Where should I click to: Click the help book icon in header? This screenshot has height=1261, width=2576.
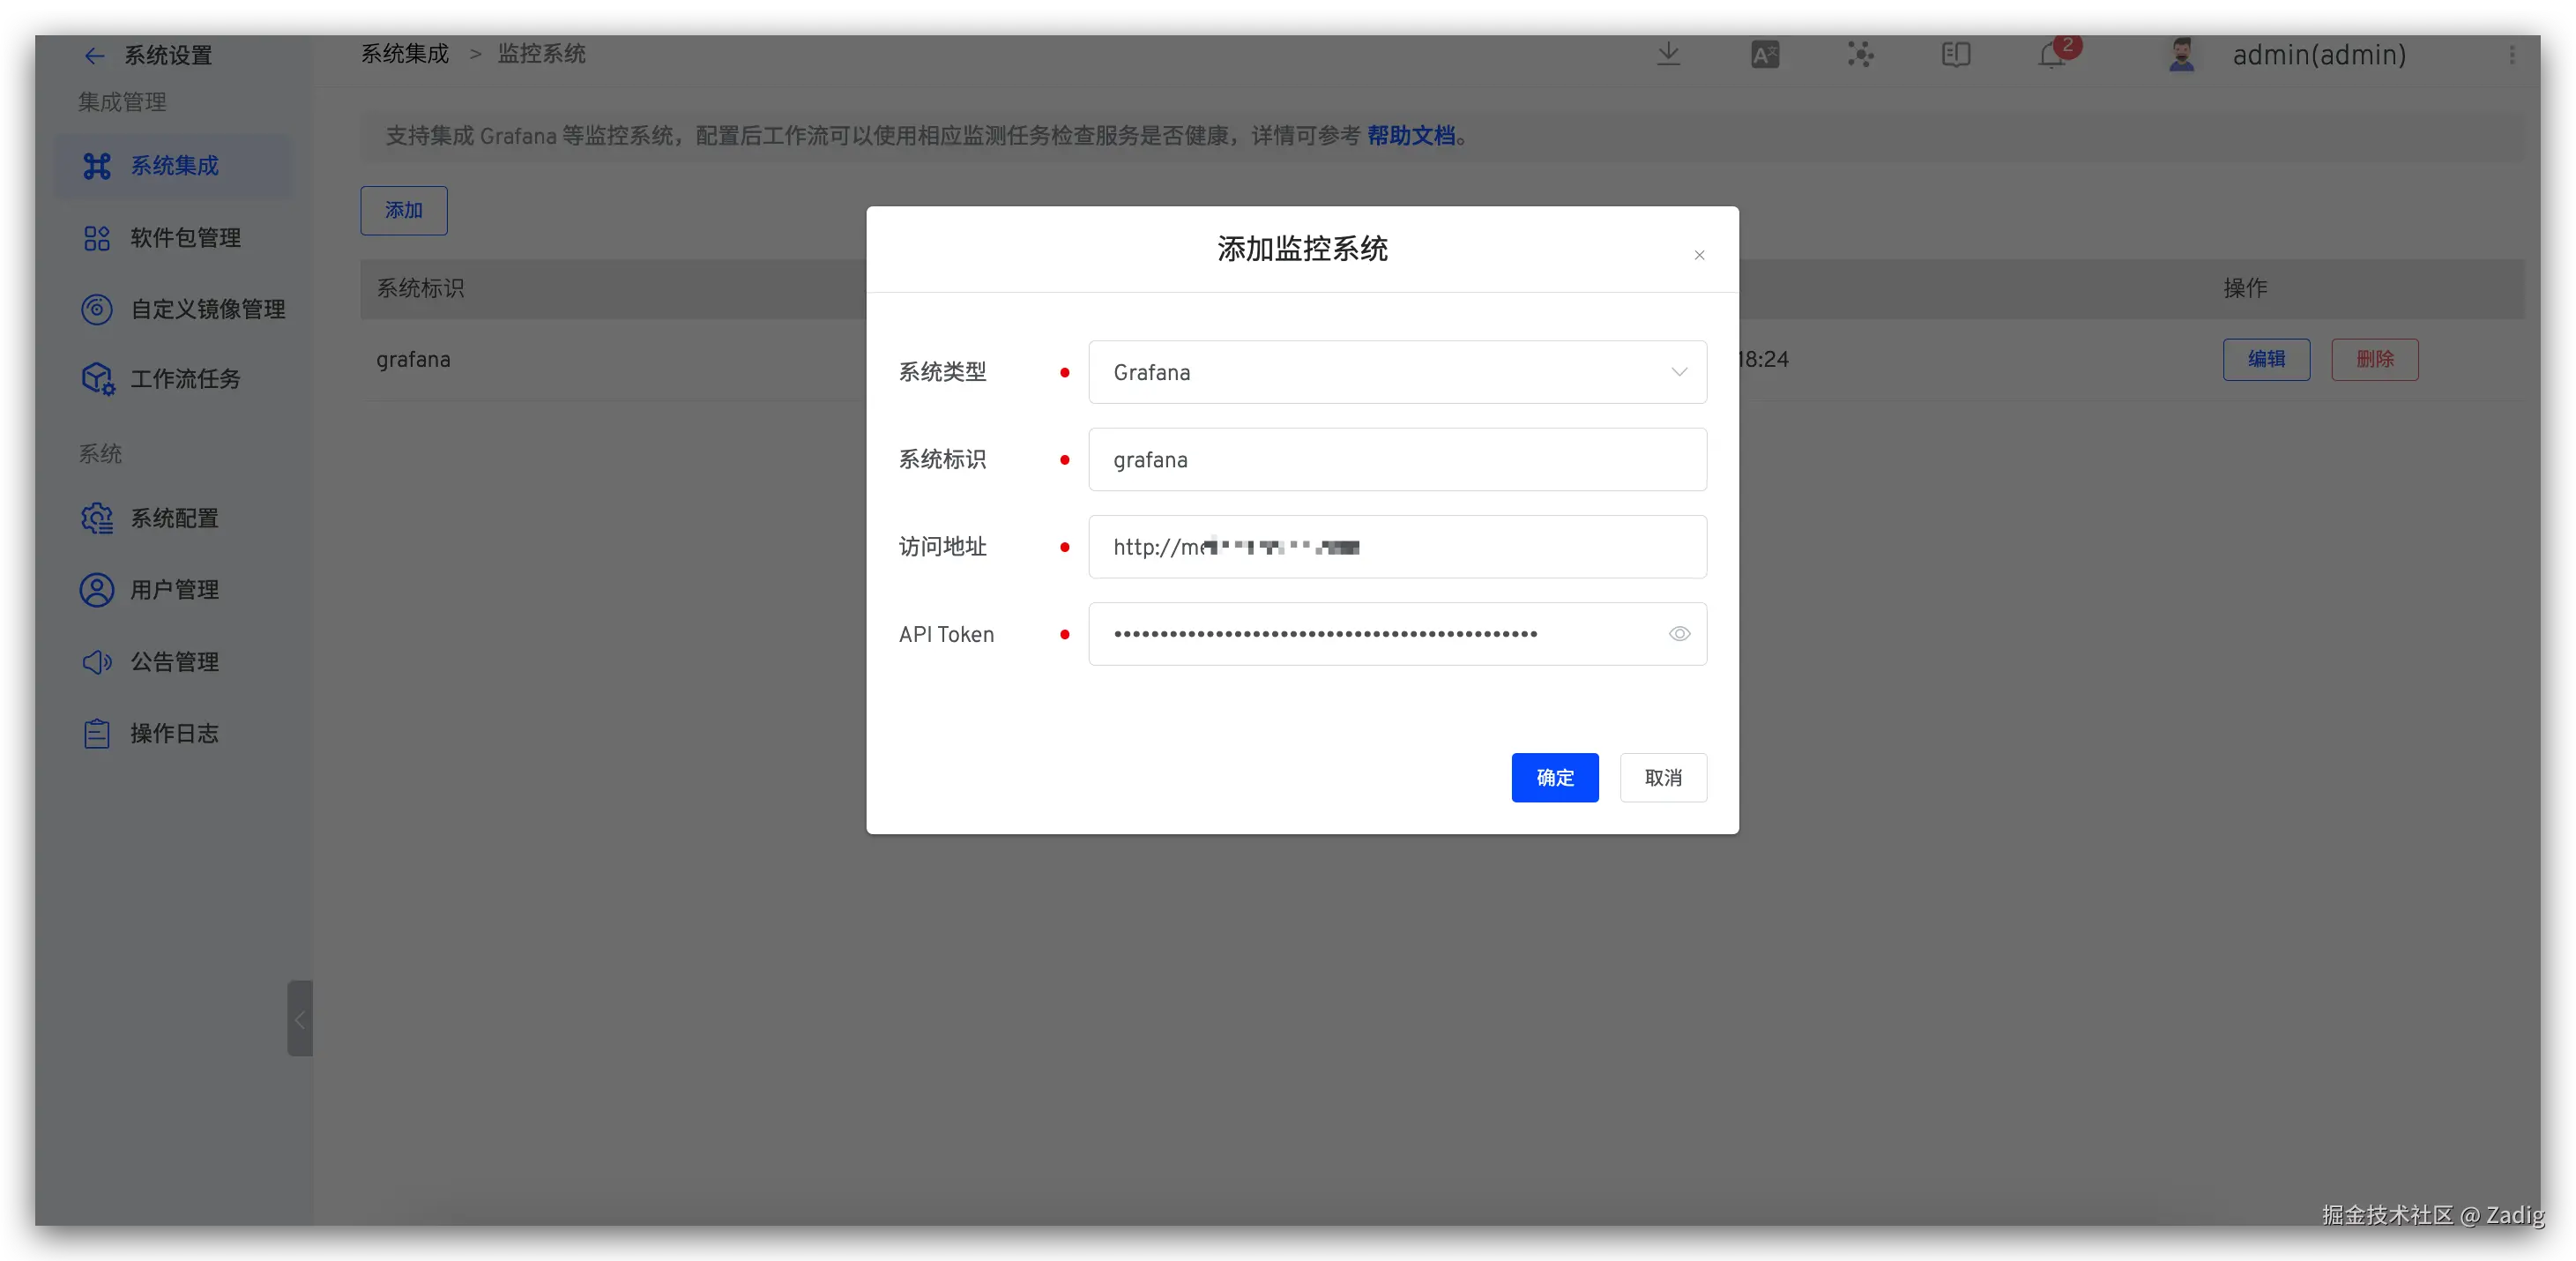pyautogui.click(x=1956, y=54)
